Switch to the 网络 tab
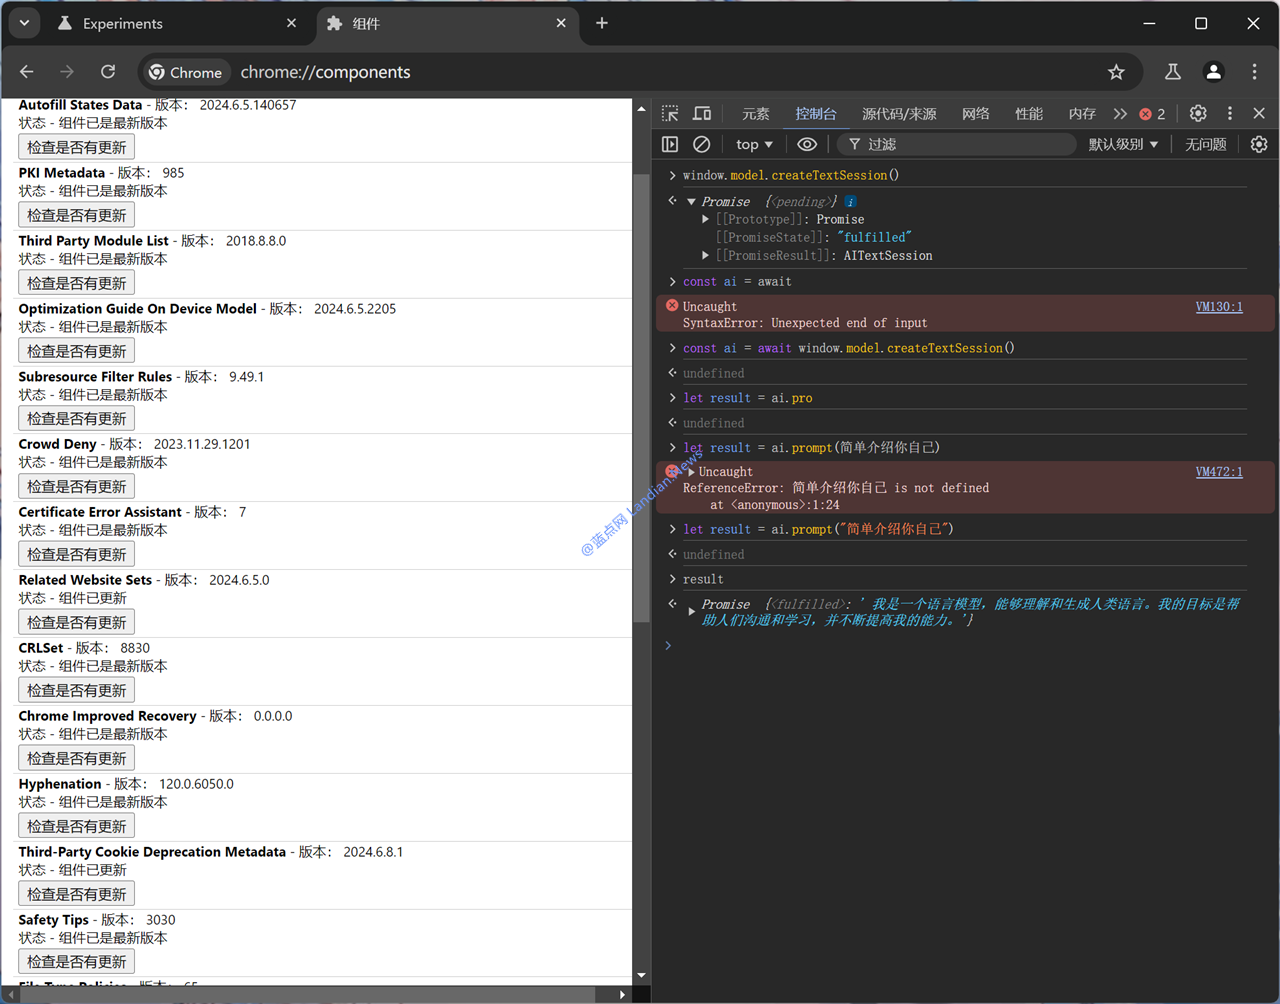The image size is (1280, 1004). 975,113
